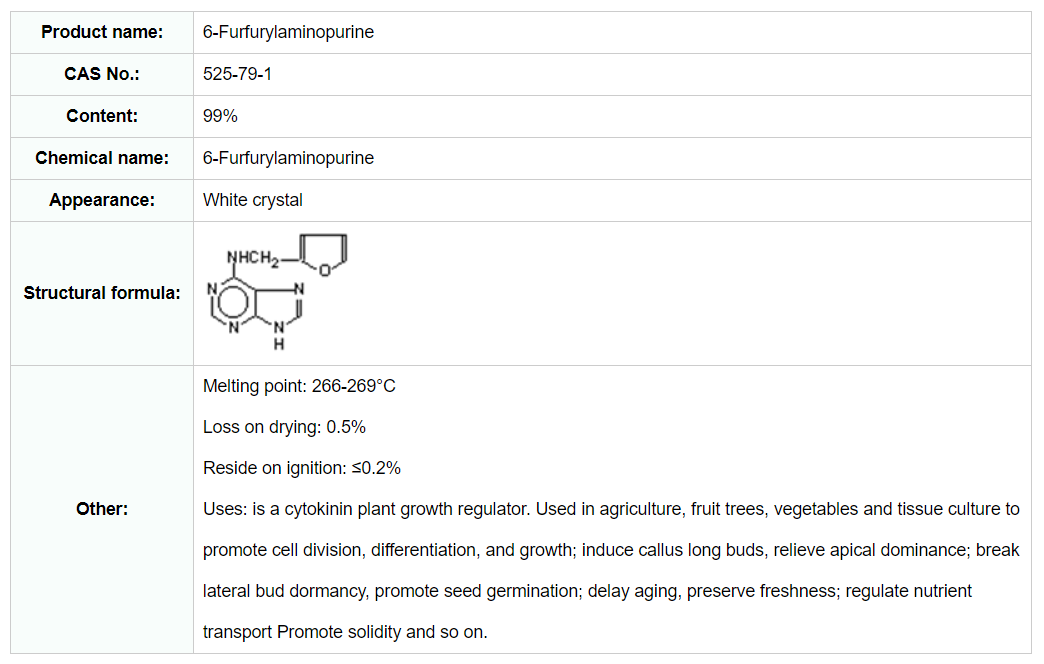1044x664 pixels.
Task: Click the melting point 266-269°C line
Action: [x=299, y=386]
